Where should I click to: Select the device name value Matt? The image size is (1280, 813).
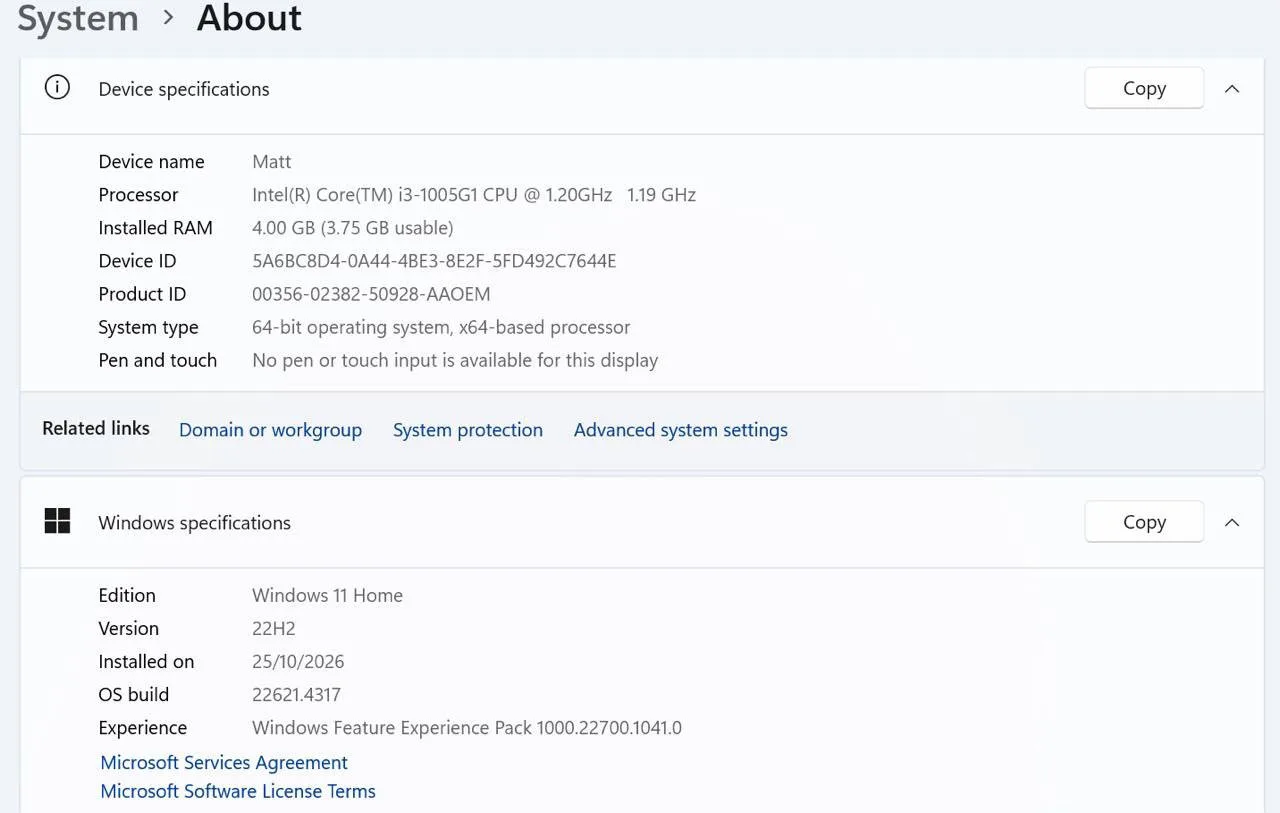[272, 162]
